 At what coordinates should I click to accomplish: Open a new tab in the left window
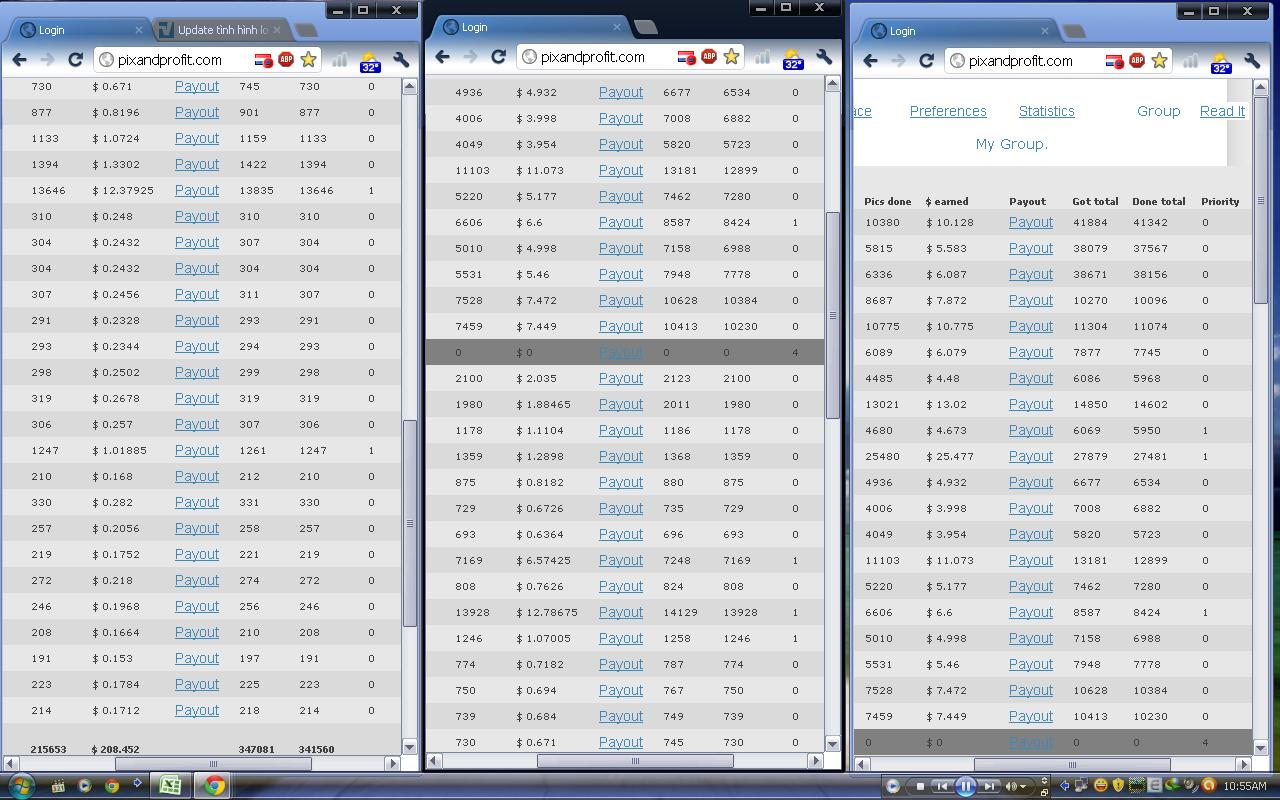click(307, 31)
